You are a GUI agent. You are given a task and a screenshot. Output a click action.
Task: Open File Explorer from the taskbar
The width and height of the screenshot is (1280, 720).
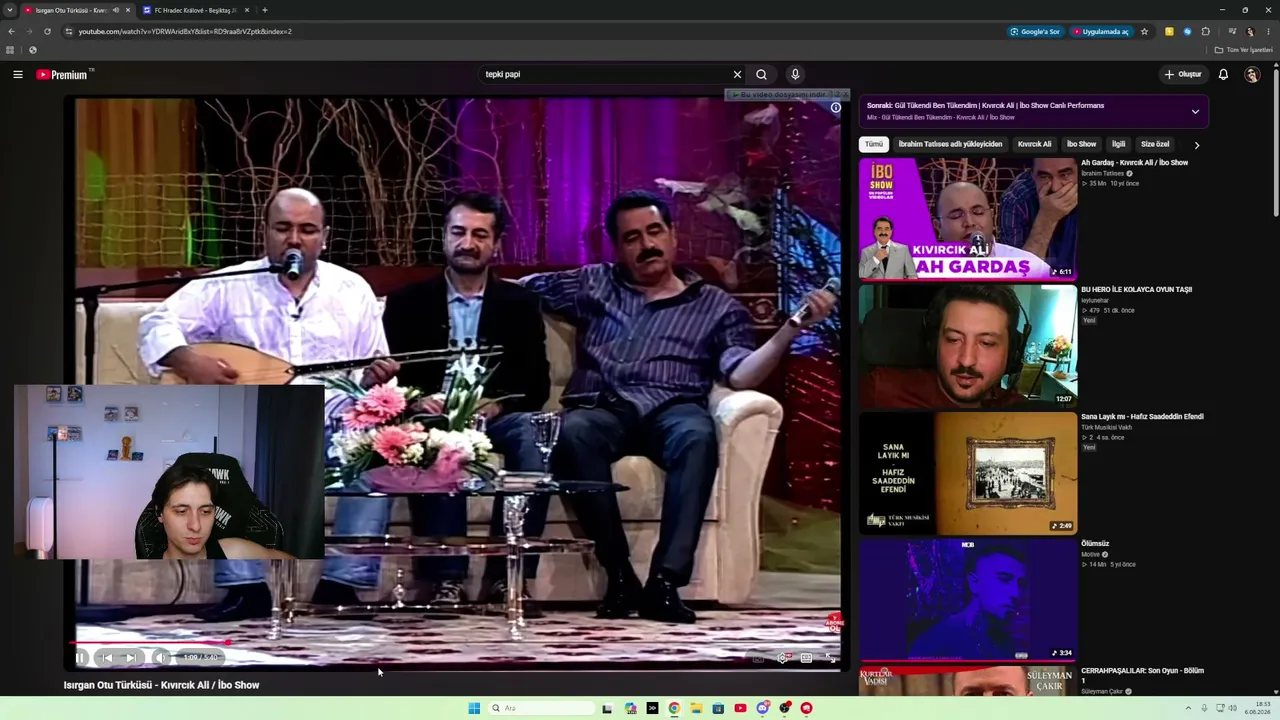point(696,708)
